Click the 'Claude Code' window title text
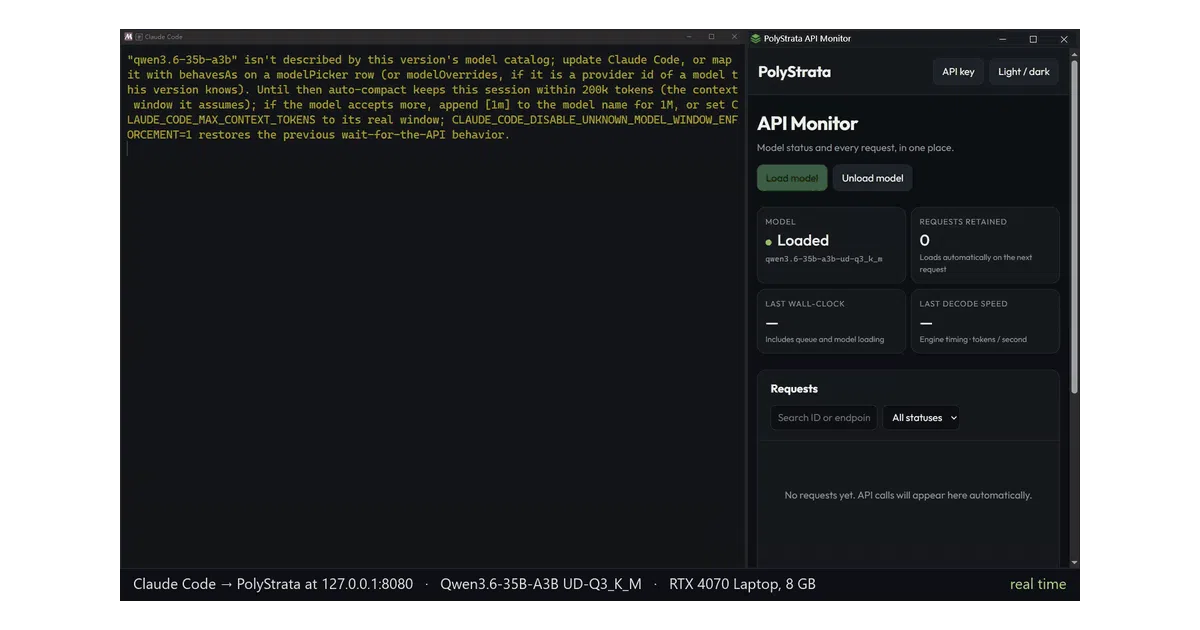 click(164, 37)
